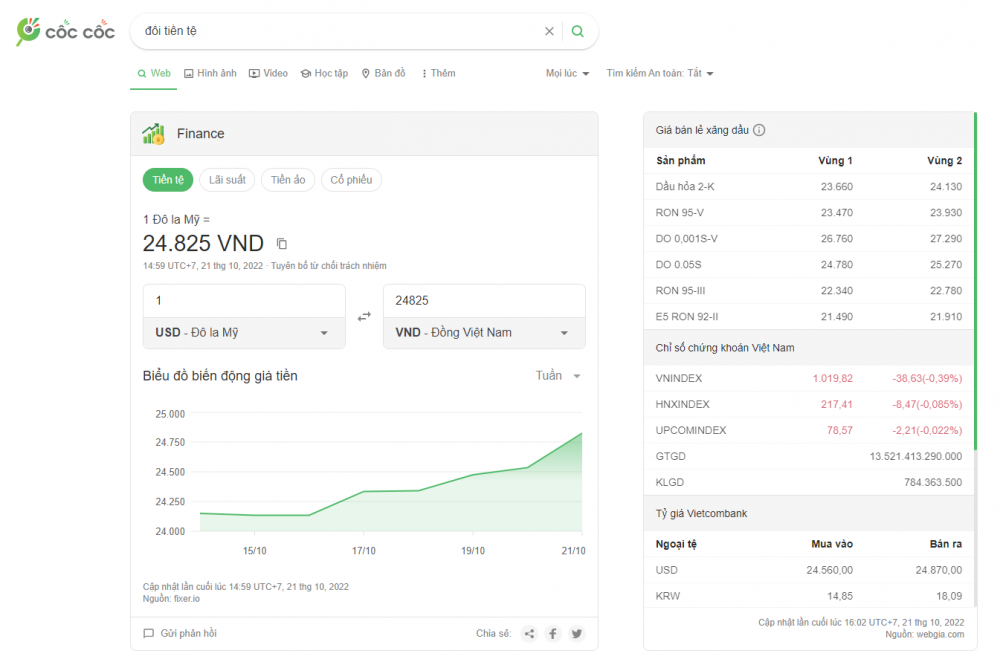Viewport: 1000px width, 662px height.
Task: Switch to the Video search tab
Action: coord(268,72)
